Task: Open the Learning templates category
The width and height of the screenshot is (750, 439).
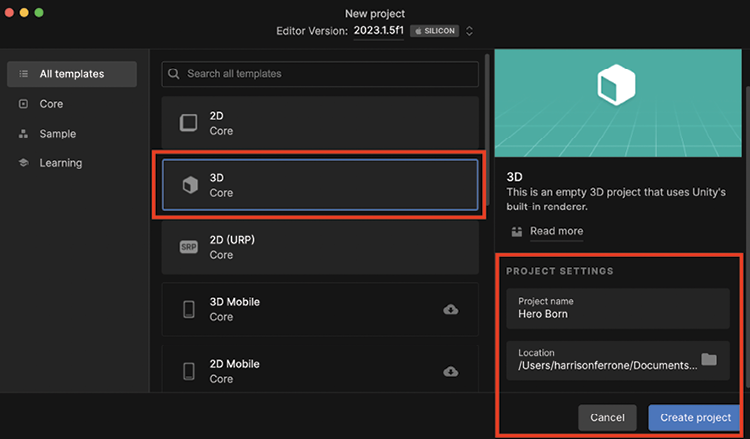Action: 60,163
